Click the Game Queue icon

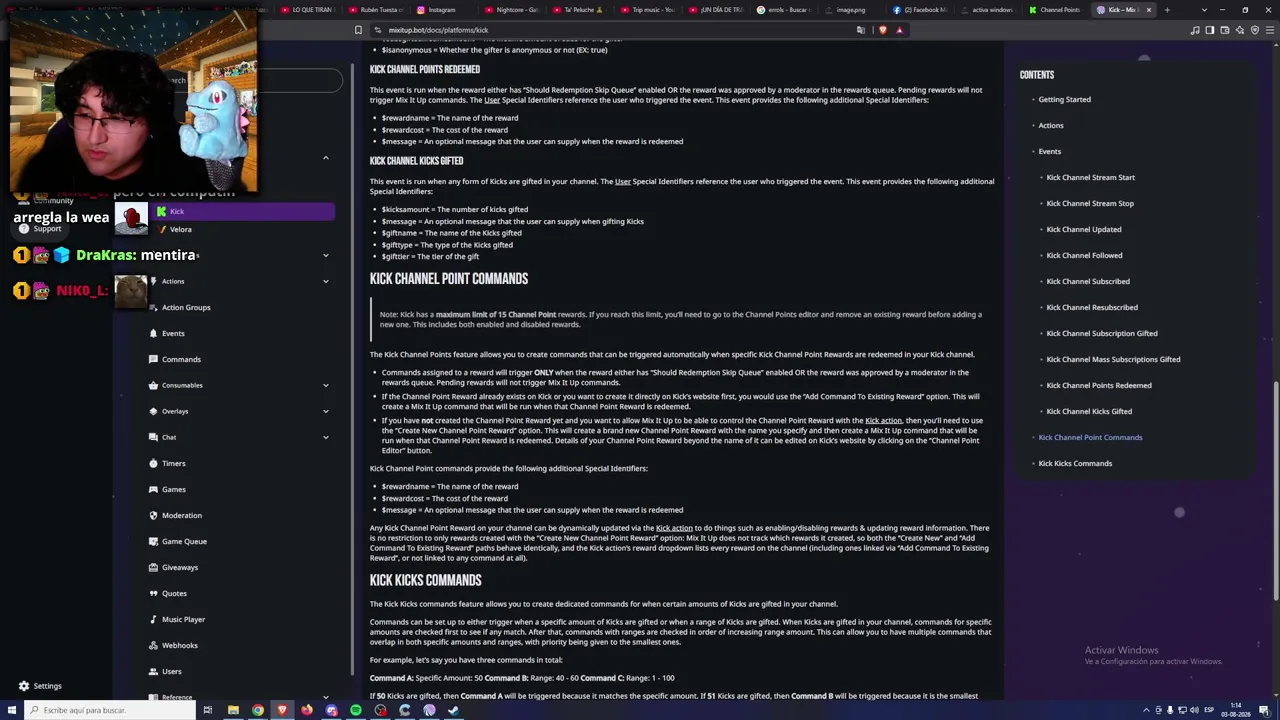[x=153, y=541]
